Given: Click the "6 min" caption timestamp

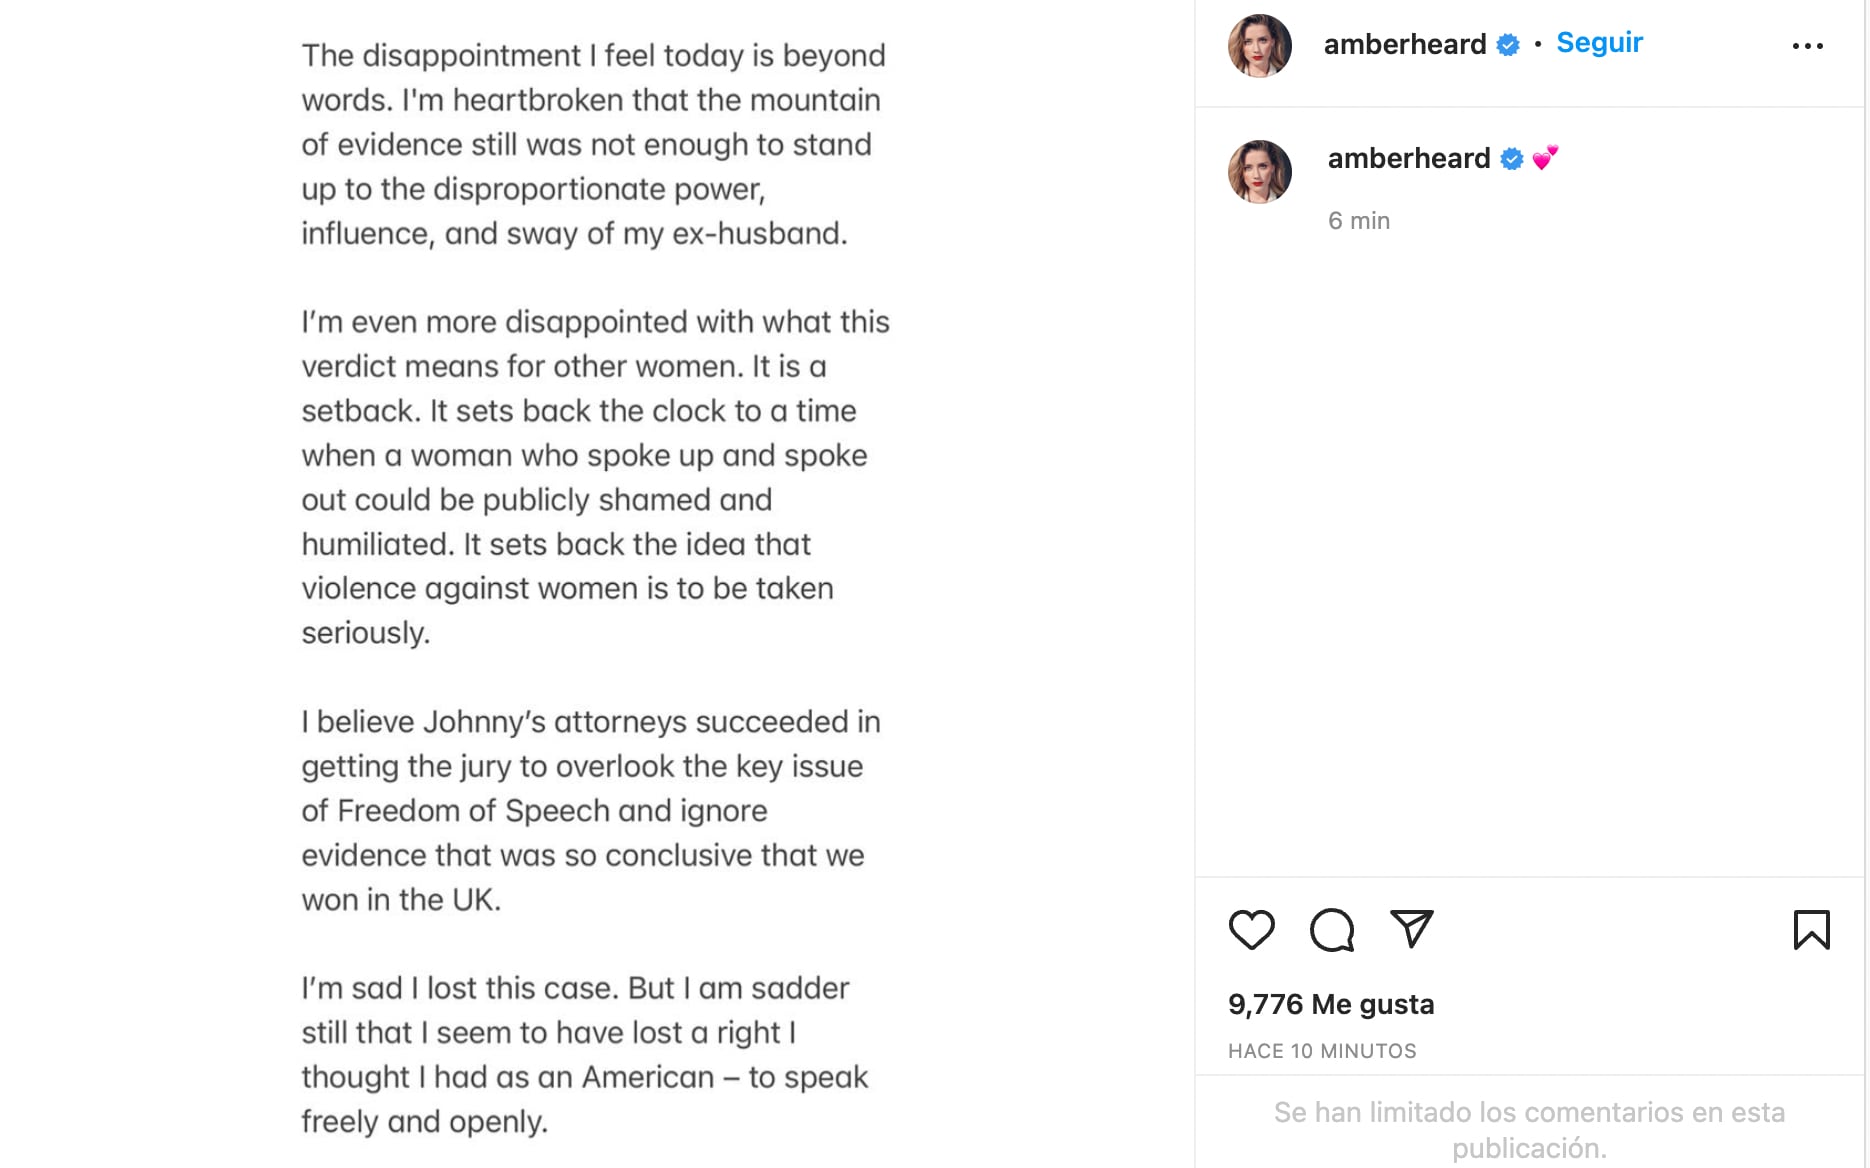Looking at the screenshot, I should [1359, 221].
